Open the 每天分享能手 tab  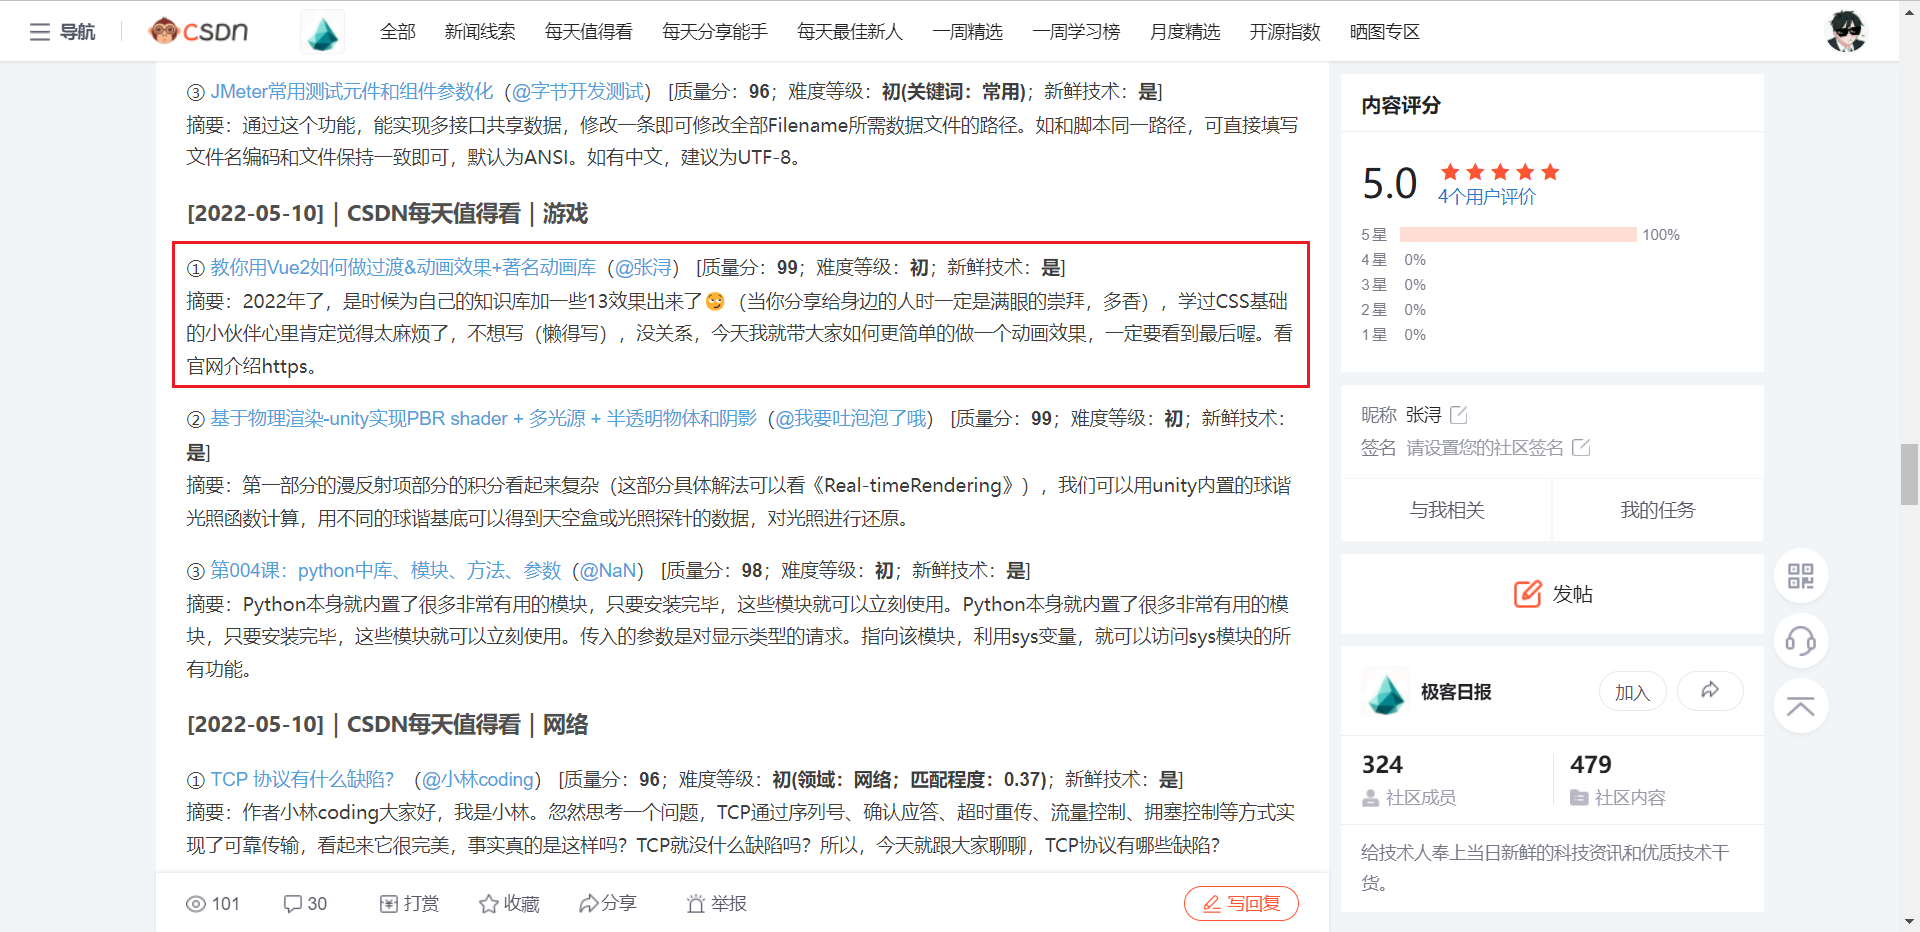tap(715, 32)
